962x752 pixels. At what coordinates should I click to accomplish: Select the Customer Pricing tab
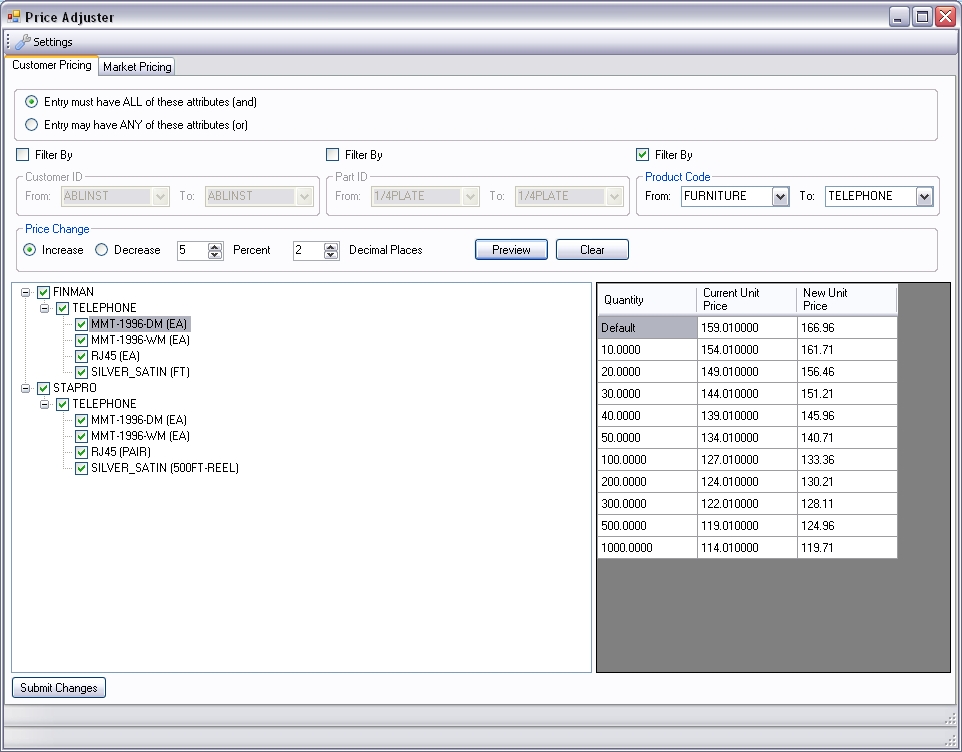click(52, 65)
